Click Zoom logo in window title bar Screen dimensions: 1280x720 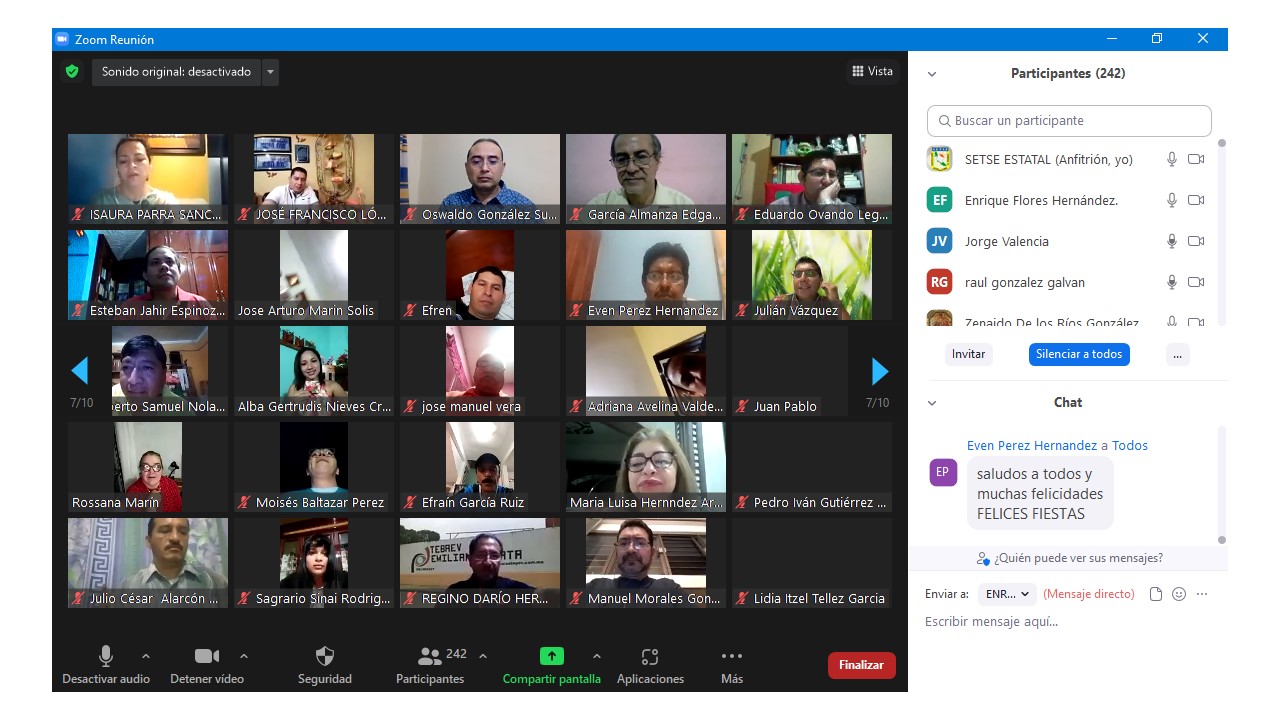coord(62,39)
